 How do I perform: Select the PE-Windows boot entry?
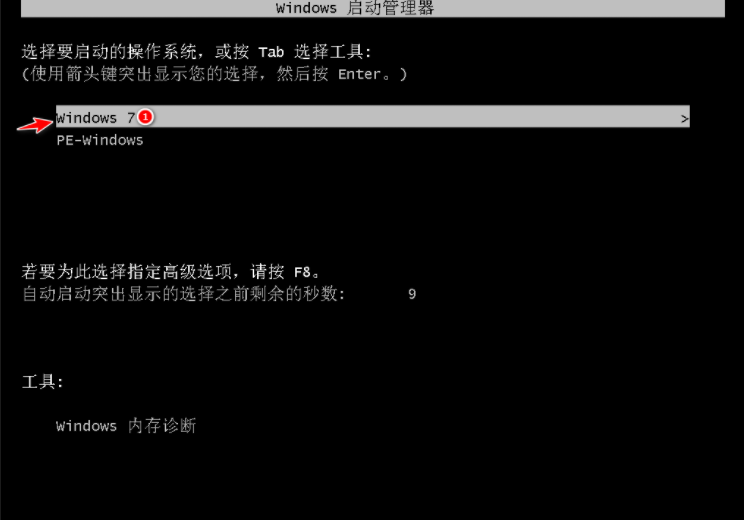(x=100, y=140)
